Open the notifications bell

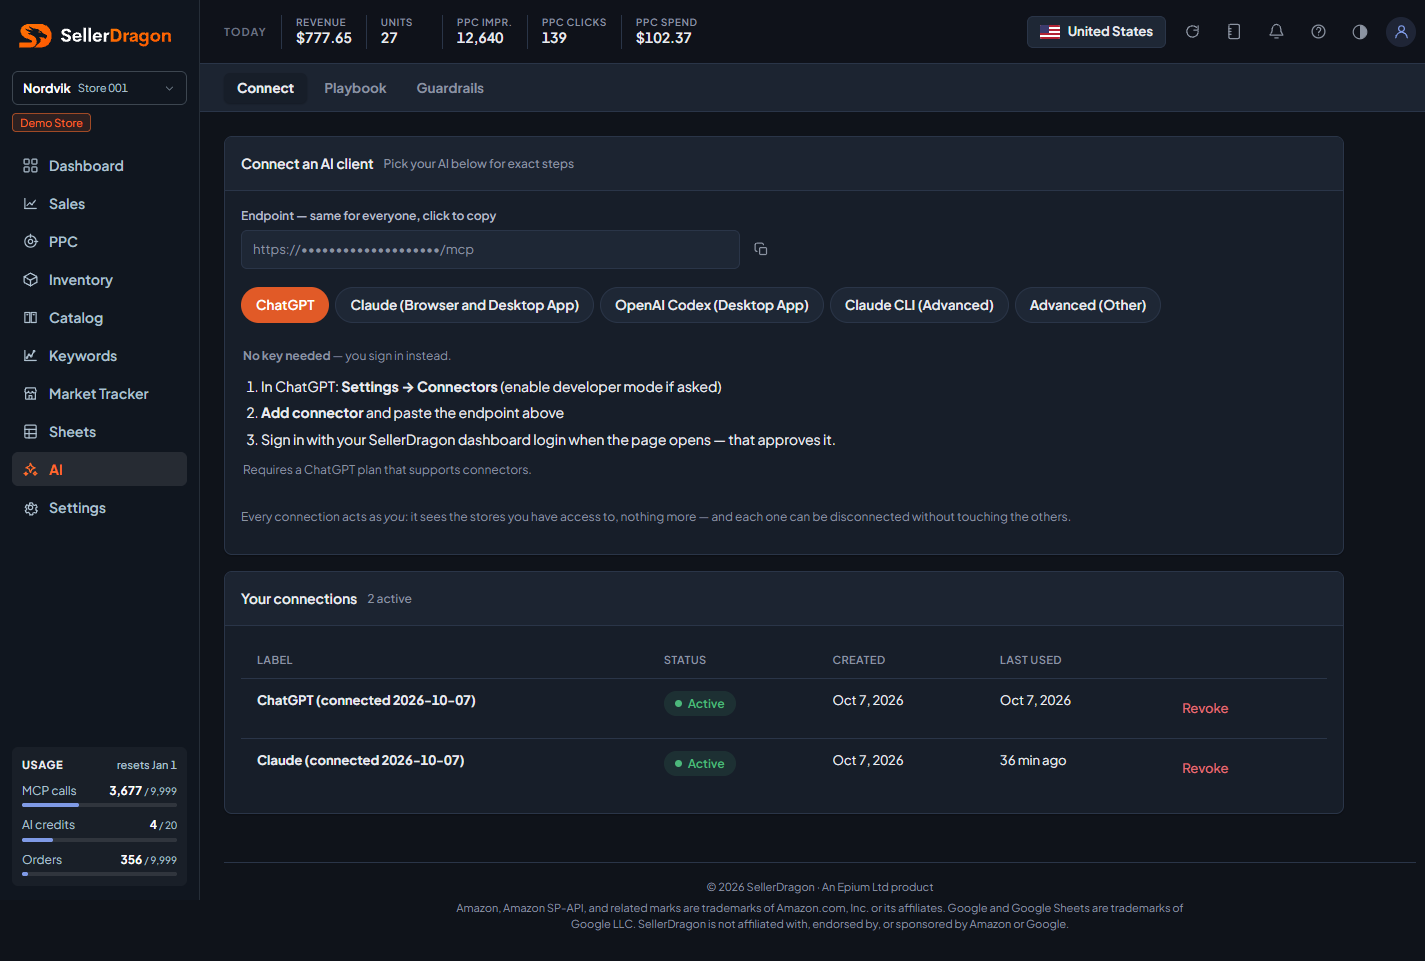[1276, 32]
